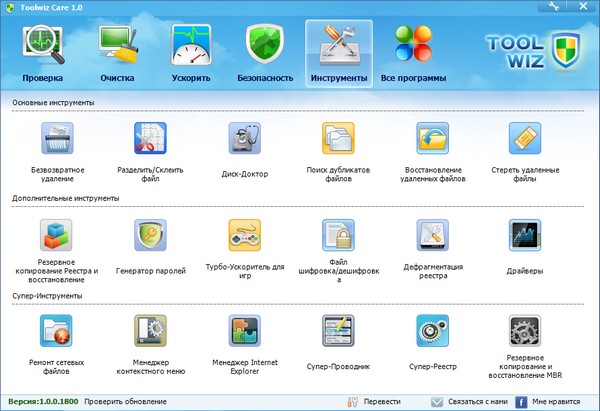
Task: Launch the Супер-Проводник tool
Action: click(338, 334)
